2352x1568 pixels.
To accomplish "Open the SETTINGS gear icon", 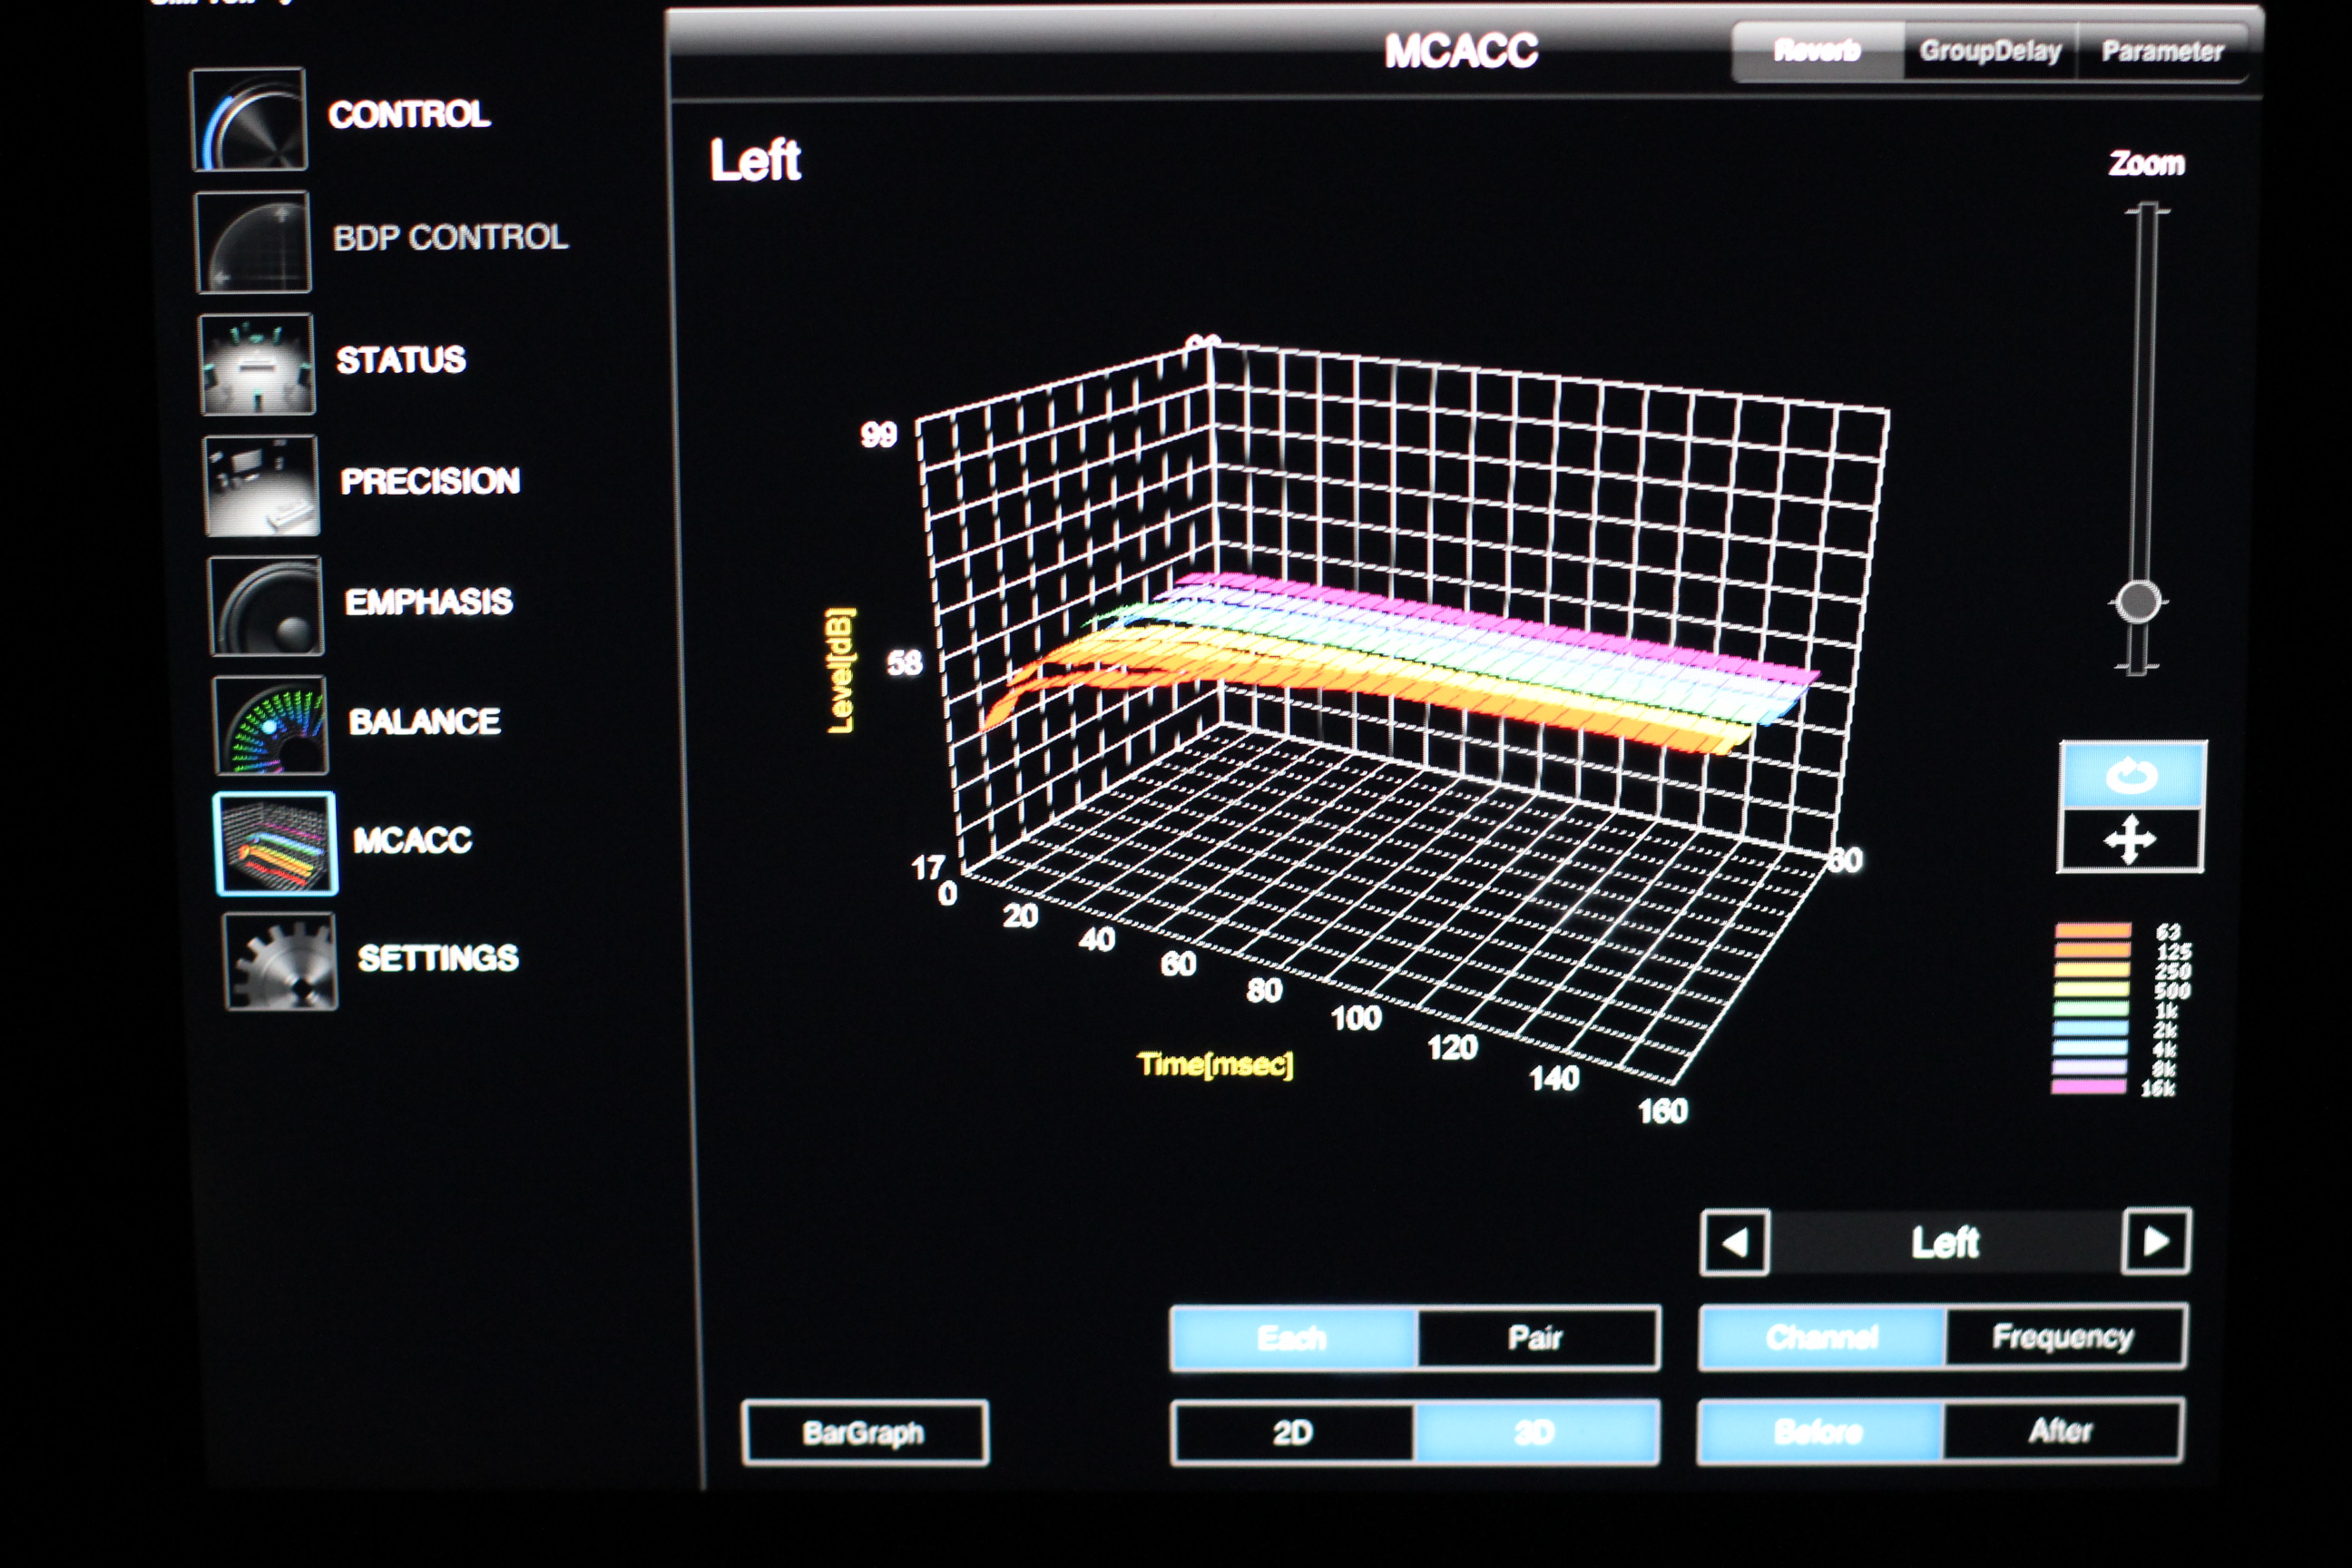I will (x=280, y=961).
